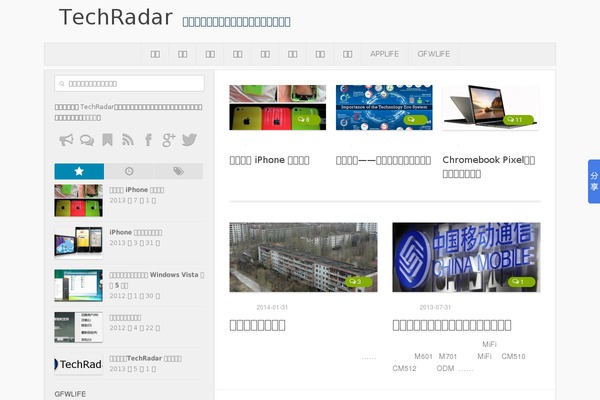Viewport: 600px width, 400px height.
Task: Open the Windows Vista sidebar thumbnail
Action: coord(78,285)
